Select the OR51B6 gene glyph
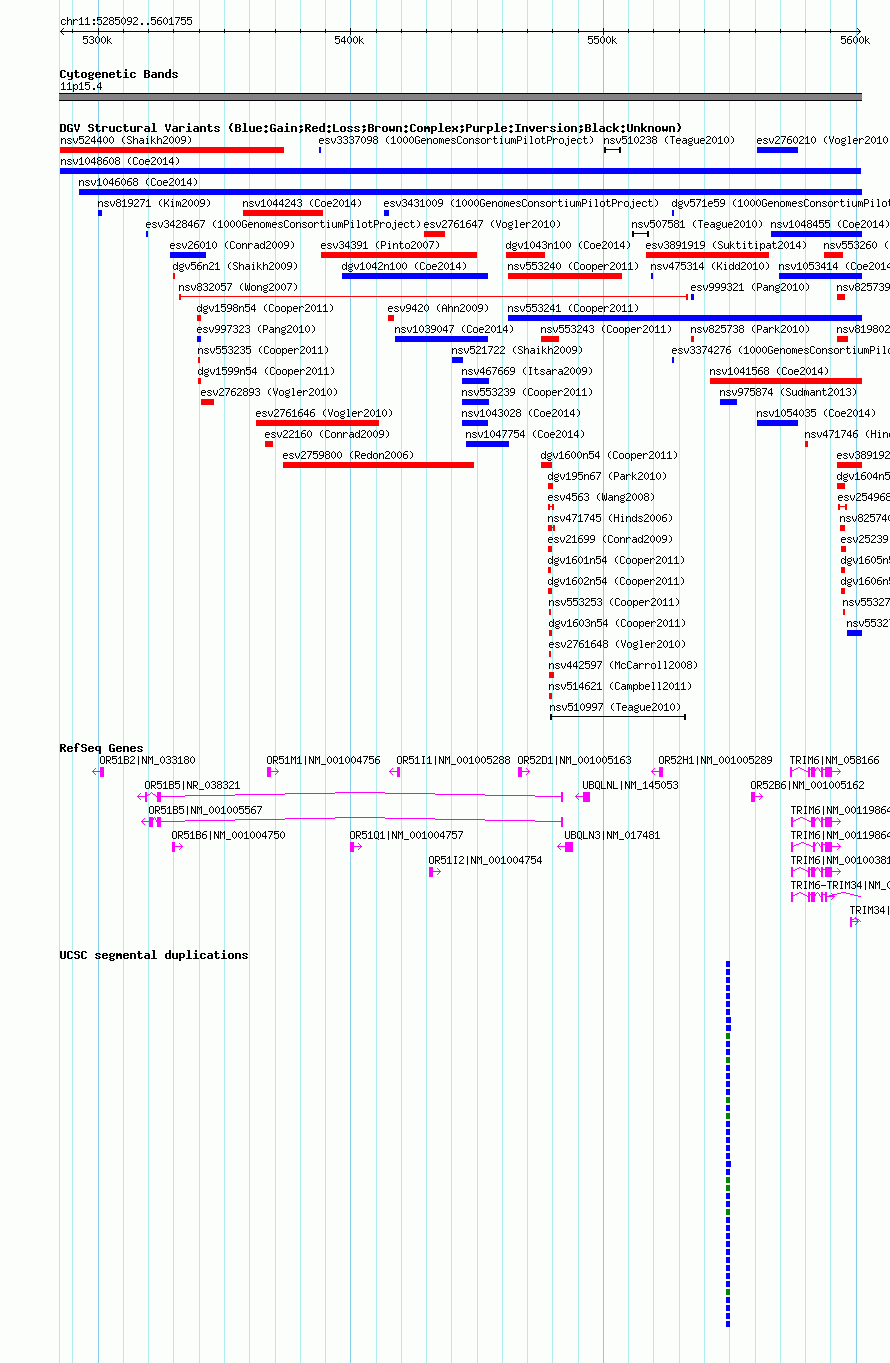 (x=177, y=847)
